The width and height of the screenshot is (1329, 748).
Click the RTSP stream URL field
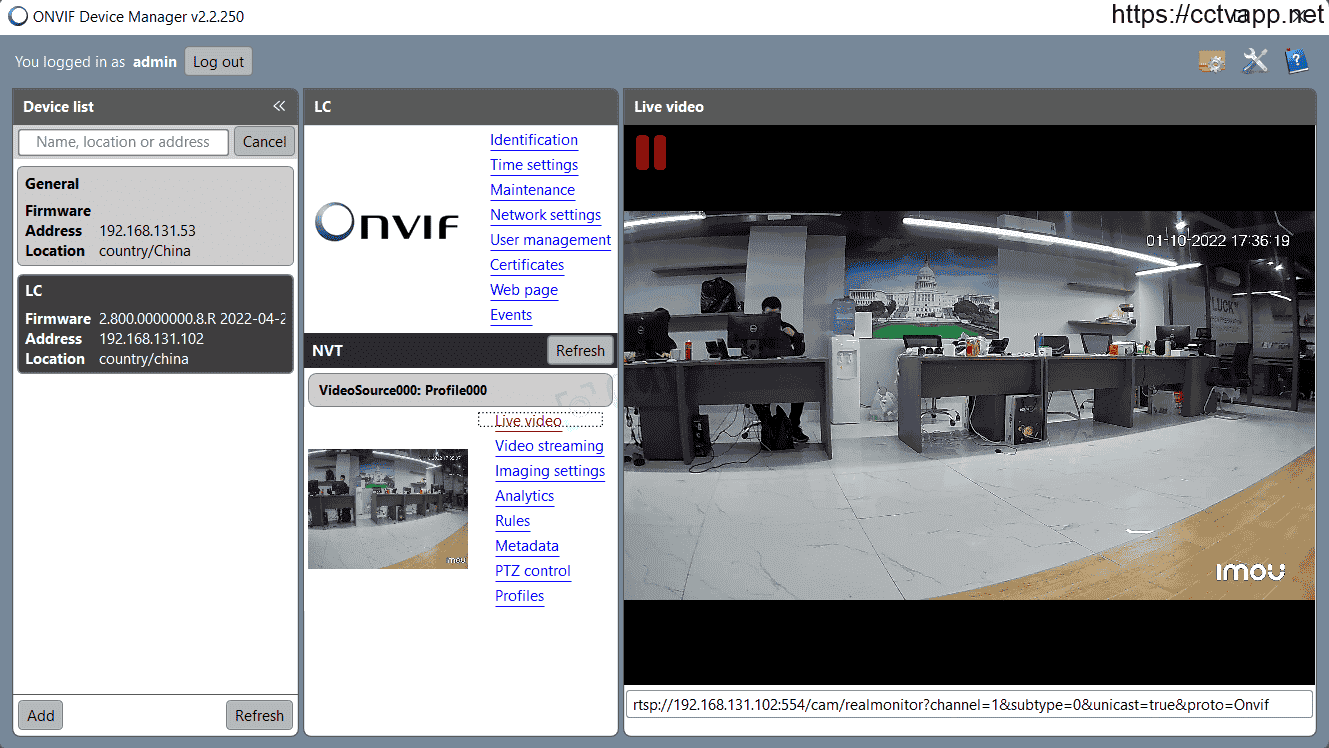(969, 705)
